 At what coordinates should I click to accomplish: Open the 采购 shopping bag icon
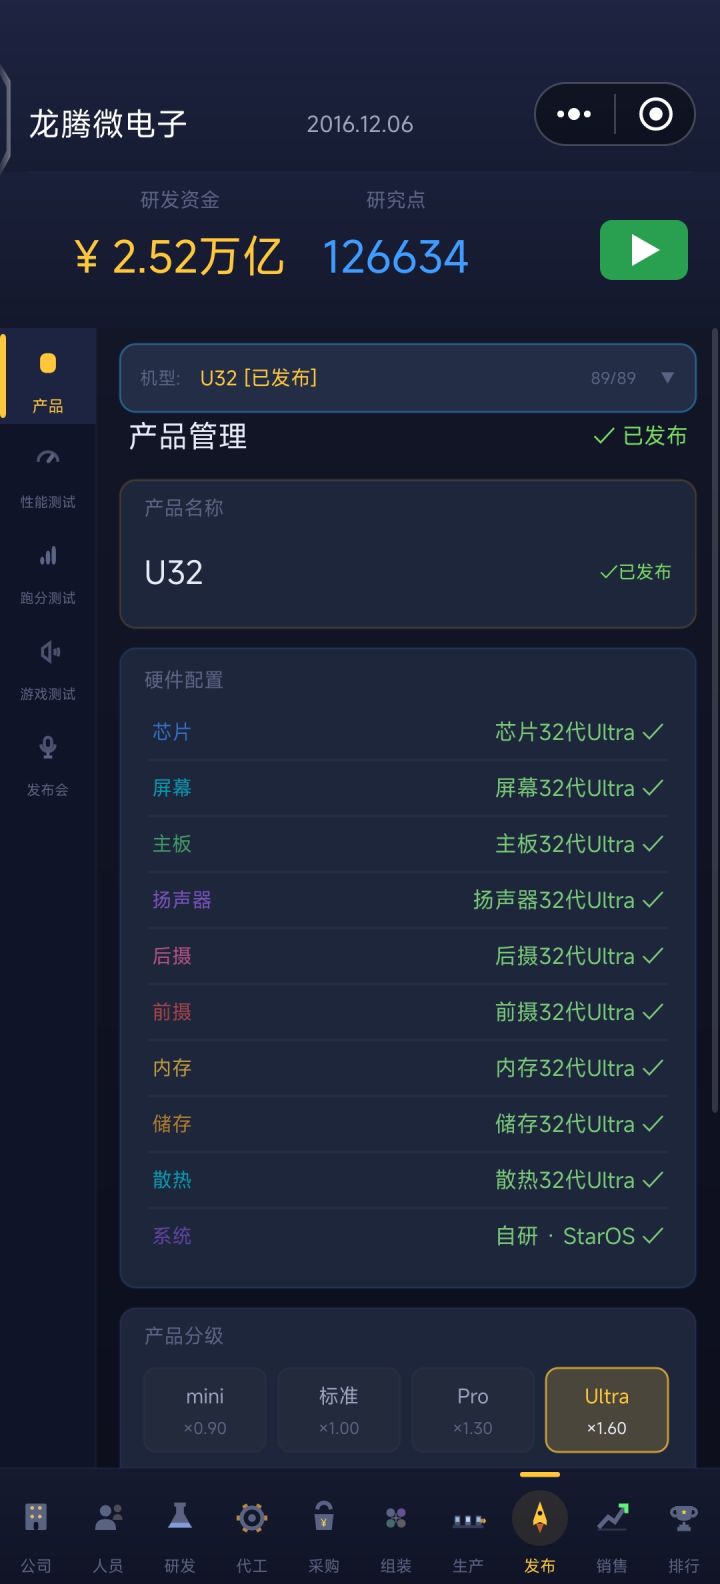[324, 1517]
